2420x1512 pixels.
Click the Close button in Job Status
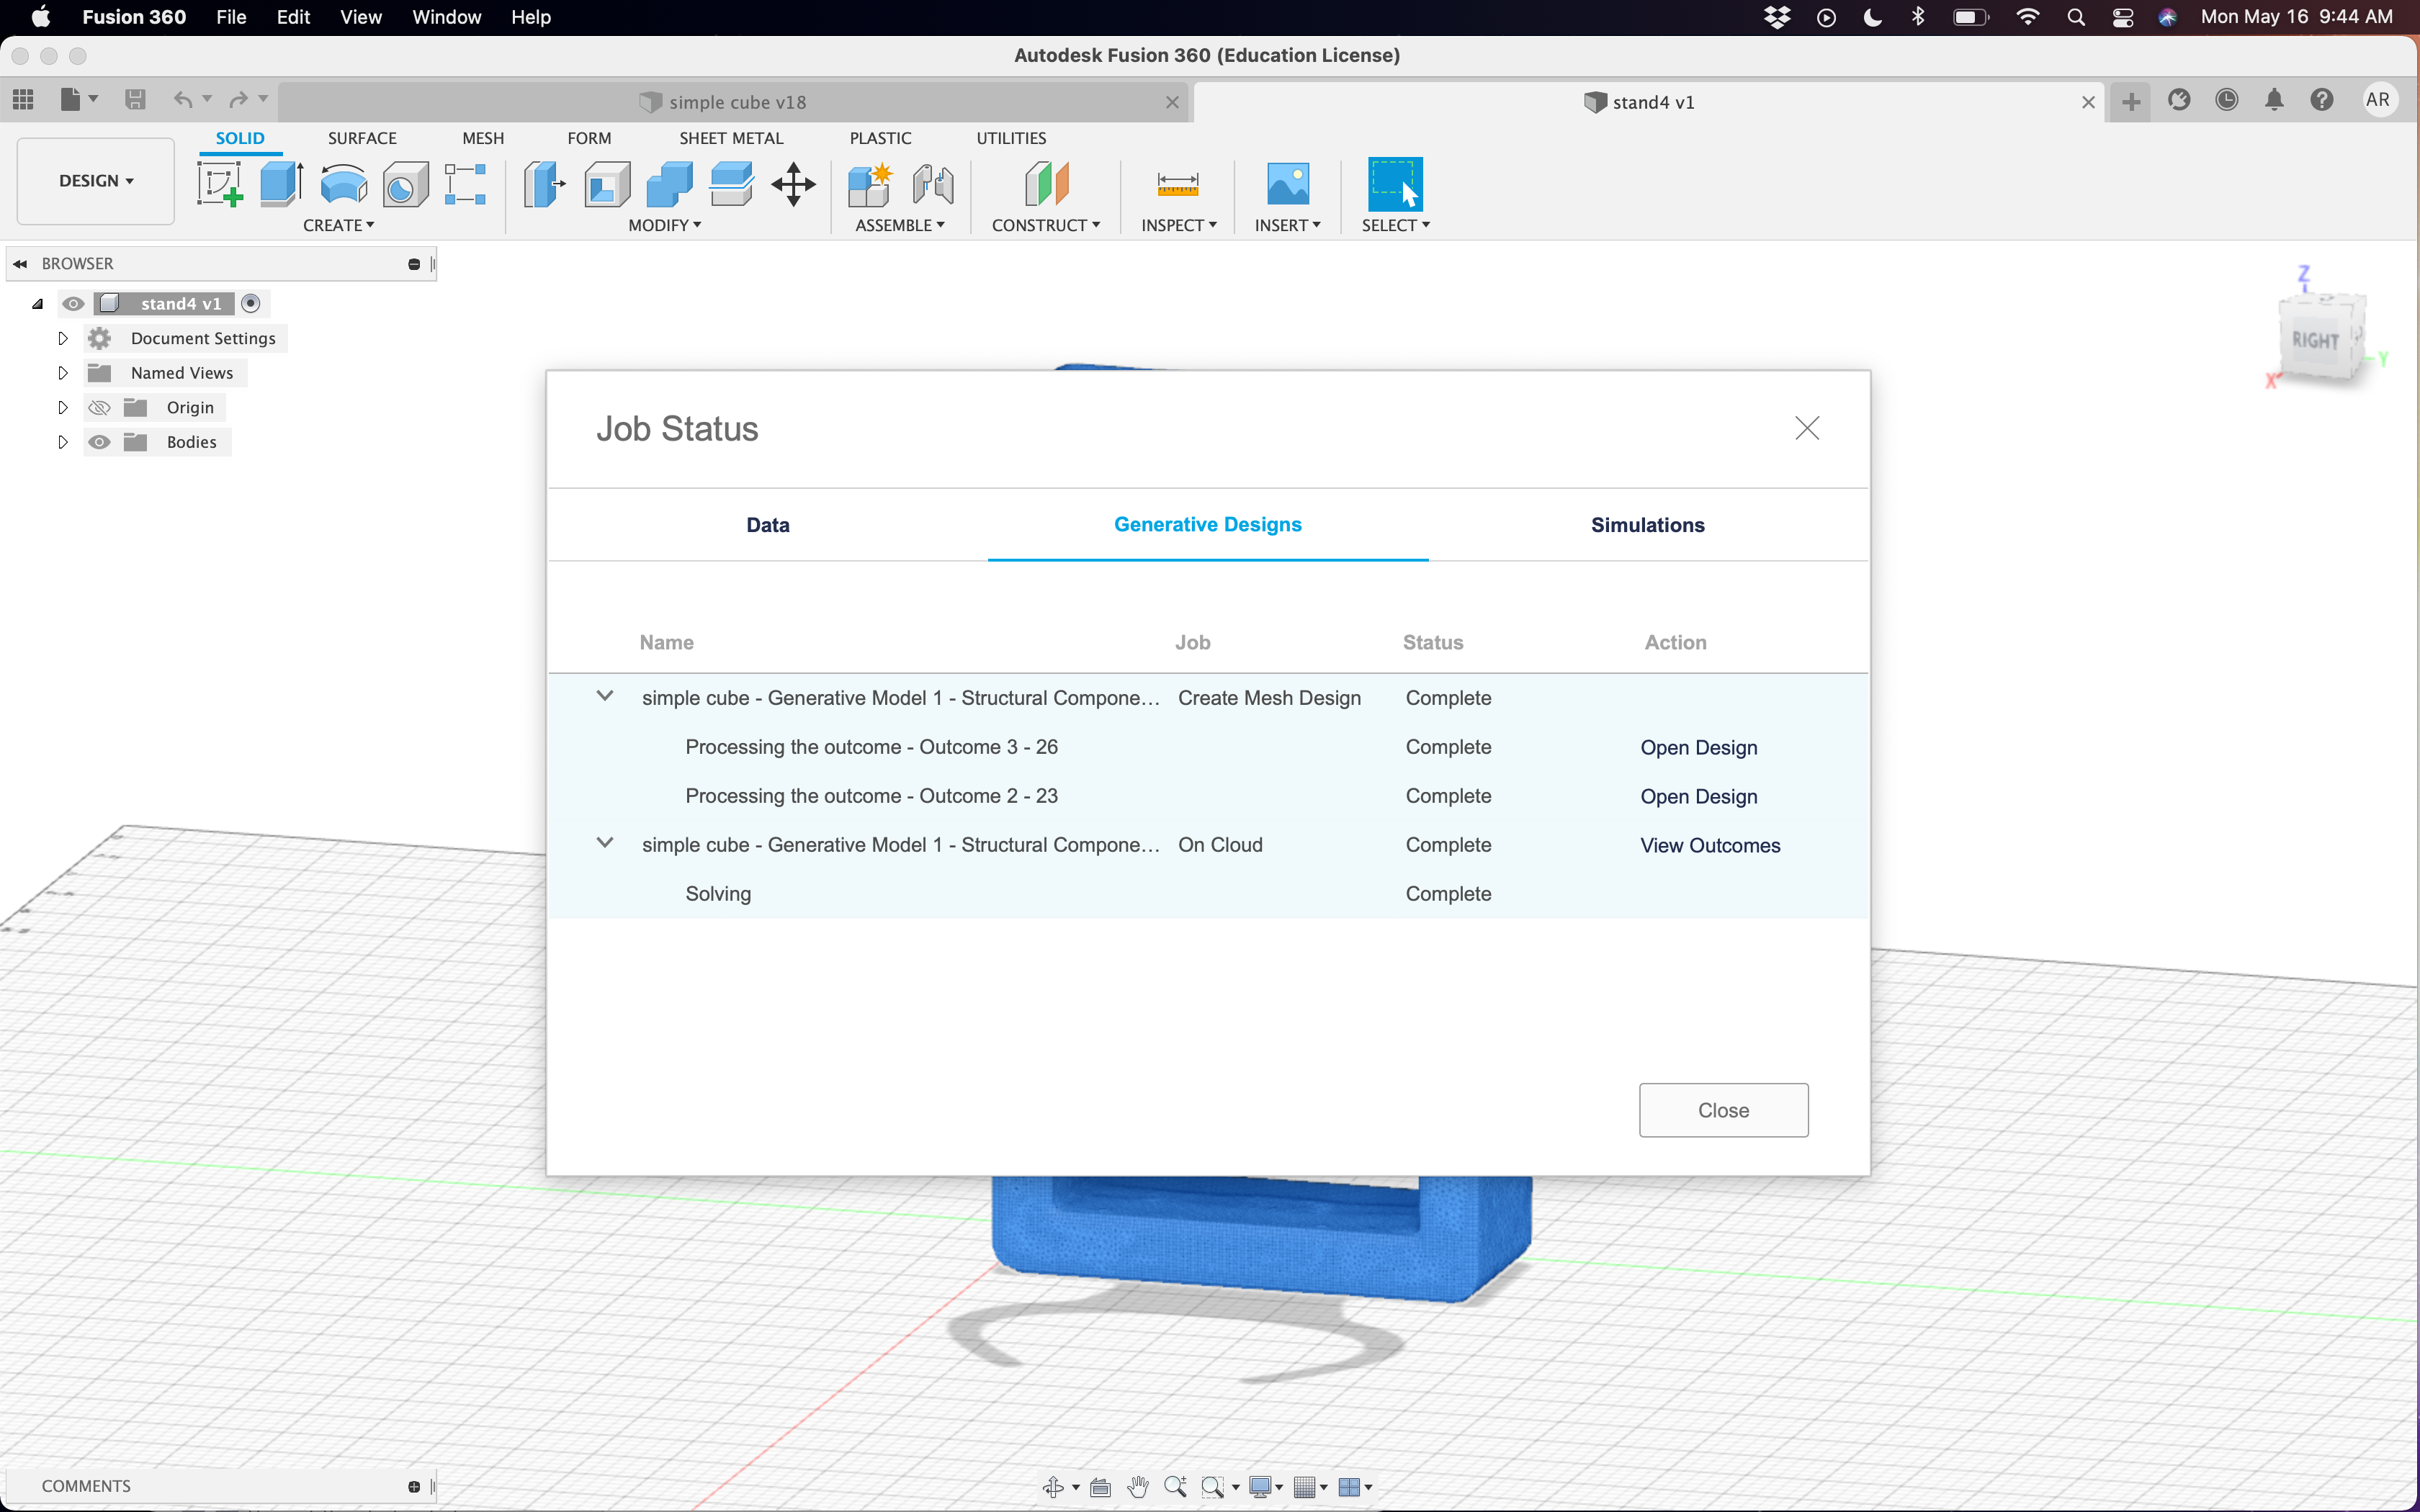click(1723, 1110)
